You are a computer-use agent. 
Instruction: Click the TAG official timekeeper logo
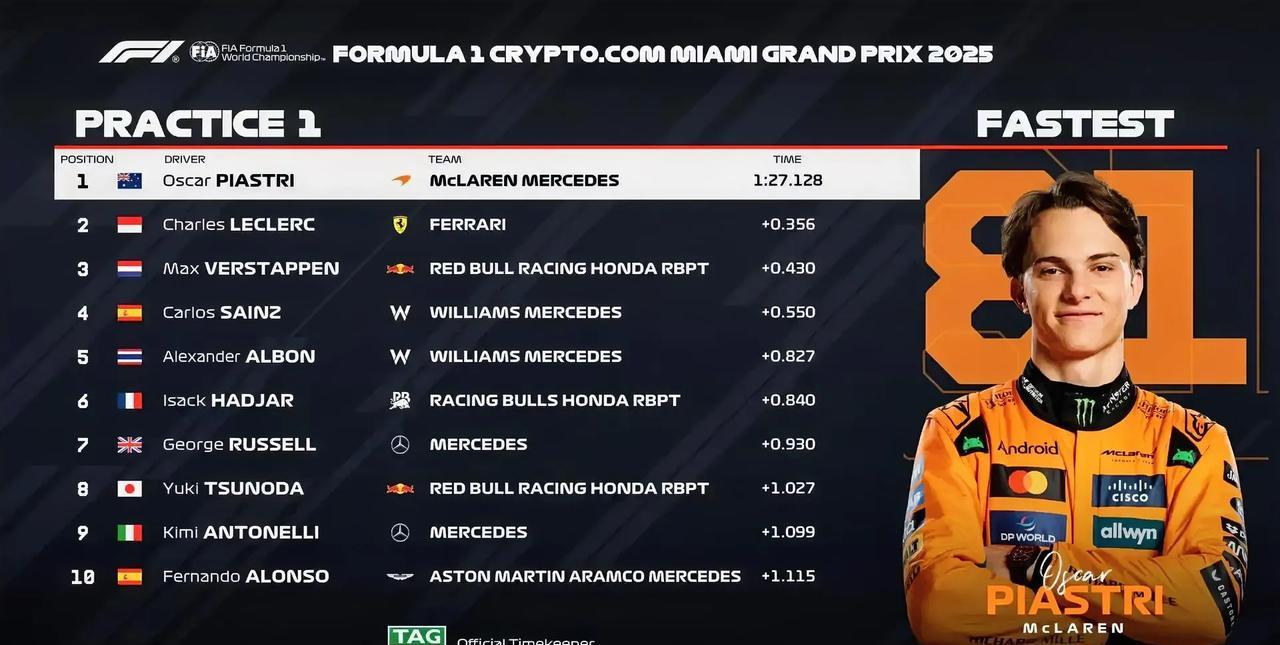click(x=417, y=636)
